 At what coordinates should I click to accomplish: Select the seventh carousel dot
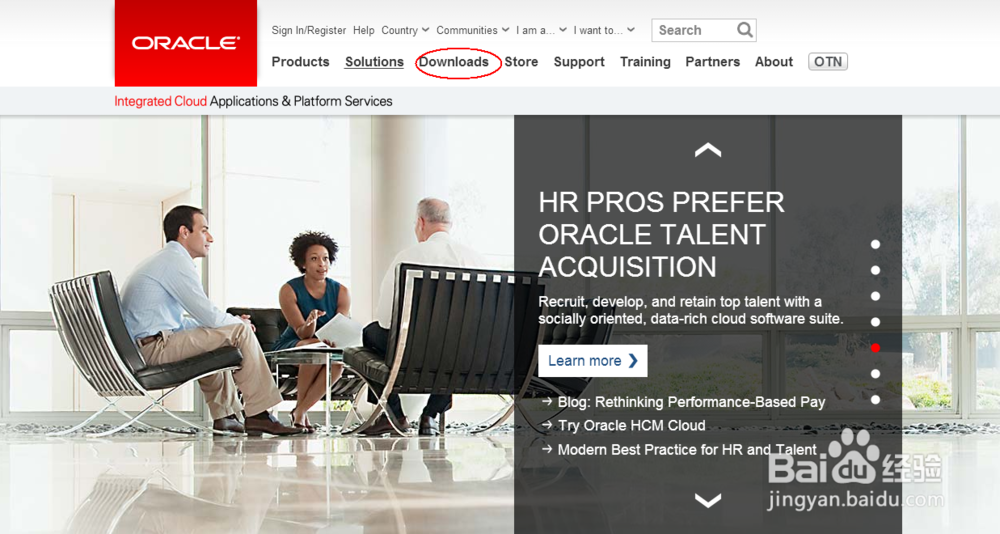coord(876,400)
